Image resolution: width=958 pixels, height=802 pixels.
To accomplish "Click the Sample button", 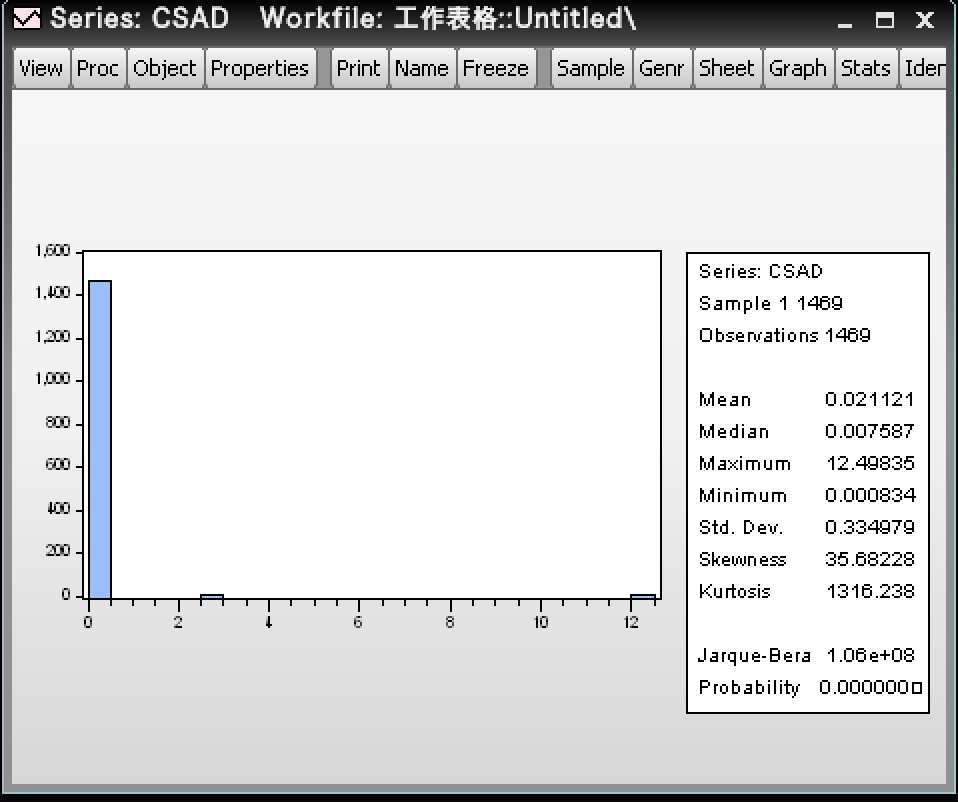I will click(591, 68).
